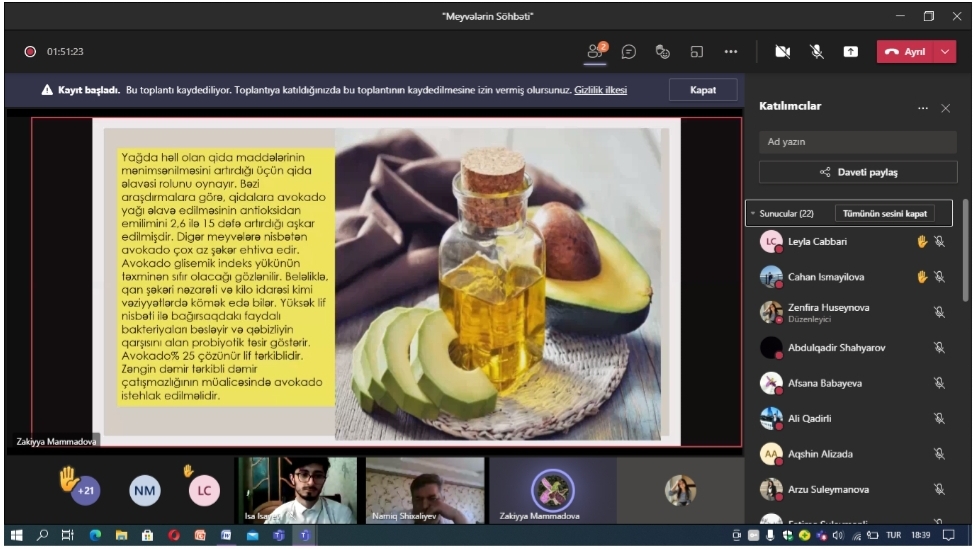
Task: Open more actions ellipsis in meeting toolbar
Action: [x=731, y=52]
